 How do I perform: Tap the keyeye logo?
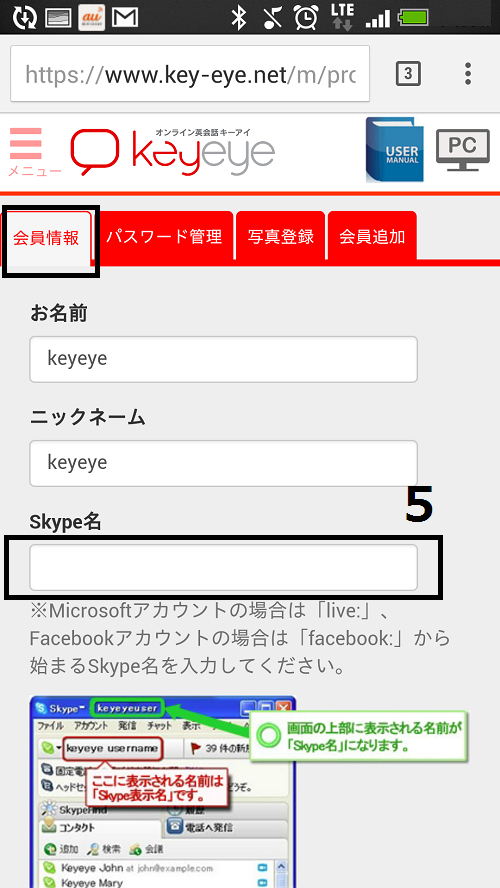click(x=173, y=151)
